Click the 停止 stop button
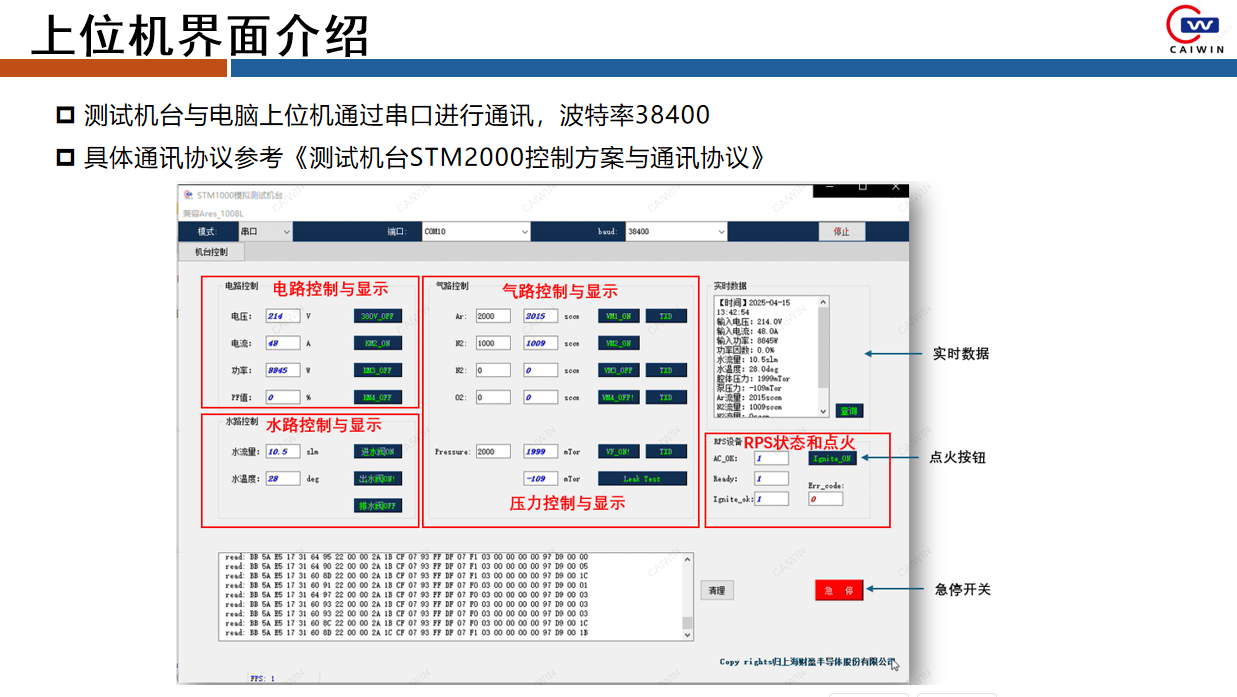Image resolution: width=1237 pixels, height=697 pixels. (841, 231)
